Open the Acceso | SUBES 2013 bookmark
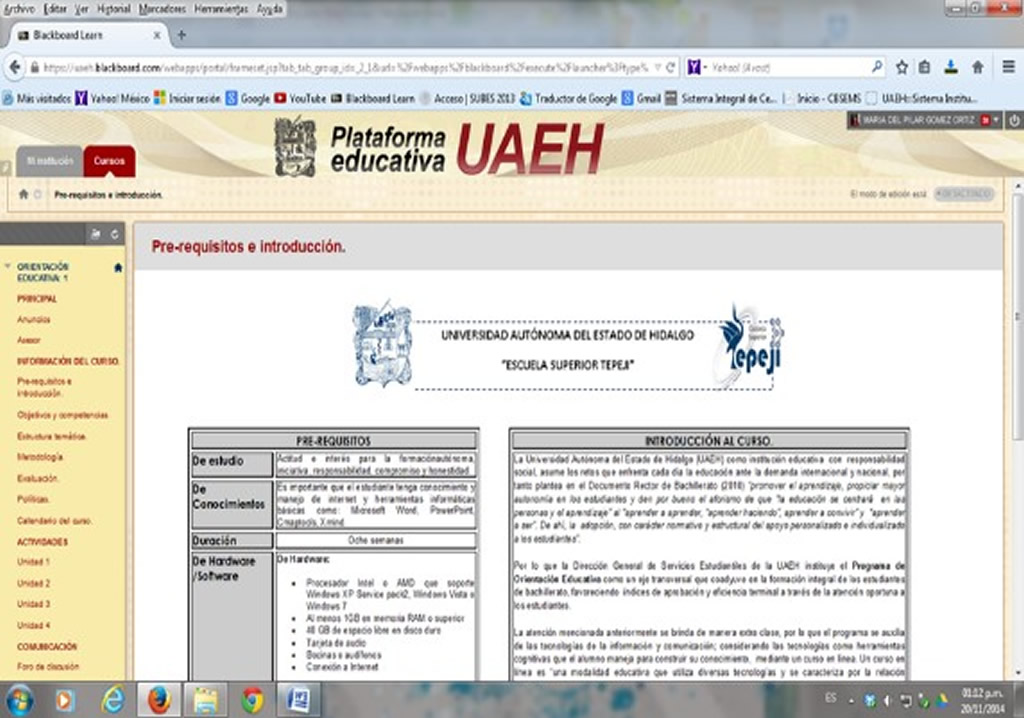Image resolution: width=1024 pixels, height=718 pixels. tap(468, 99)
